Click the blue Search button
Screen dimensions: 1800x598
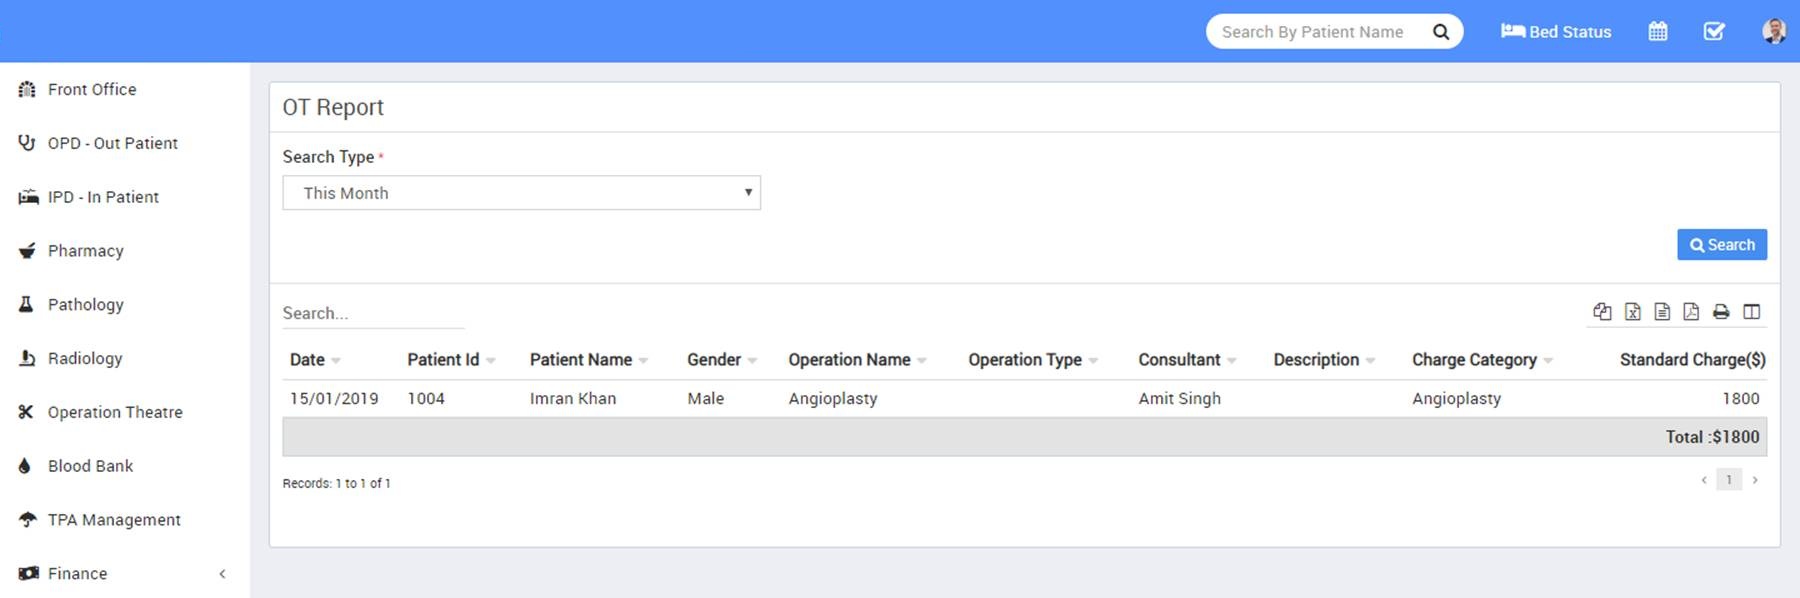[1721, 245]
